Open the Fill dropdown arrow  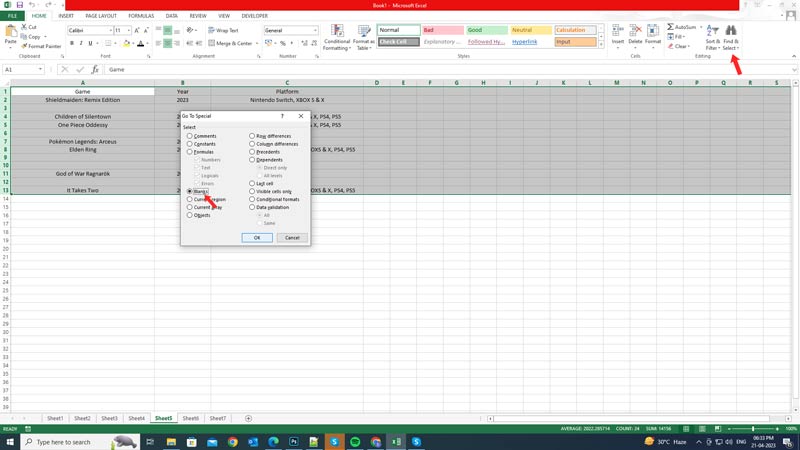(684, 37)
